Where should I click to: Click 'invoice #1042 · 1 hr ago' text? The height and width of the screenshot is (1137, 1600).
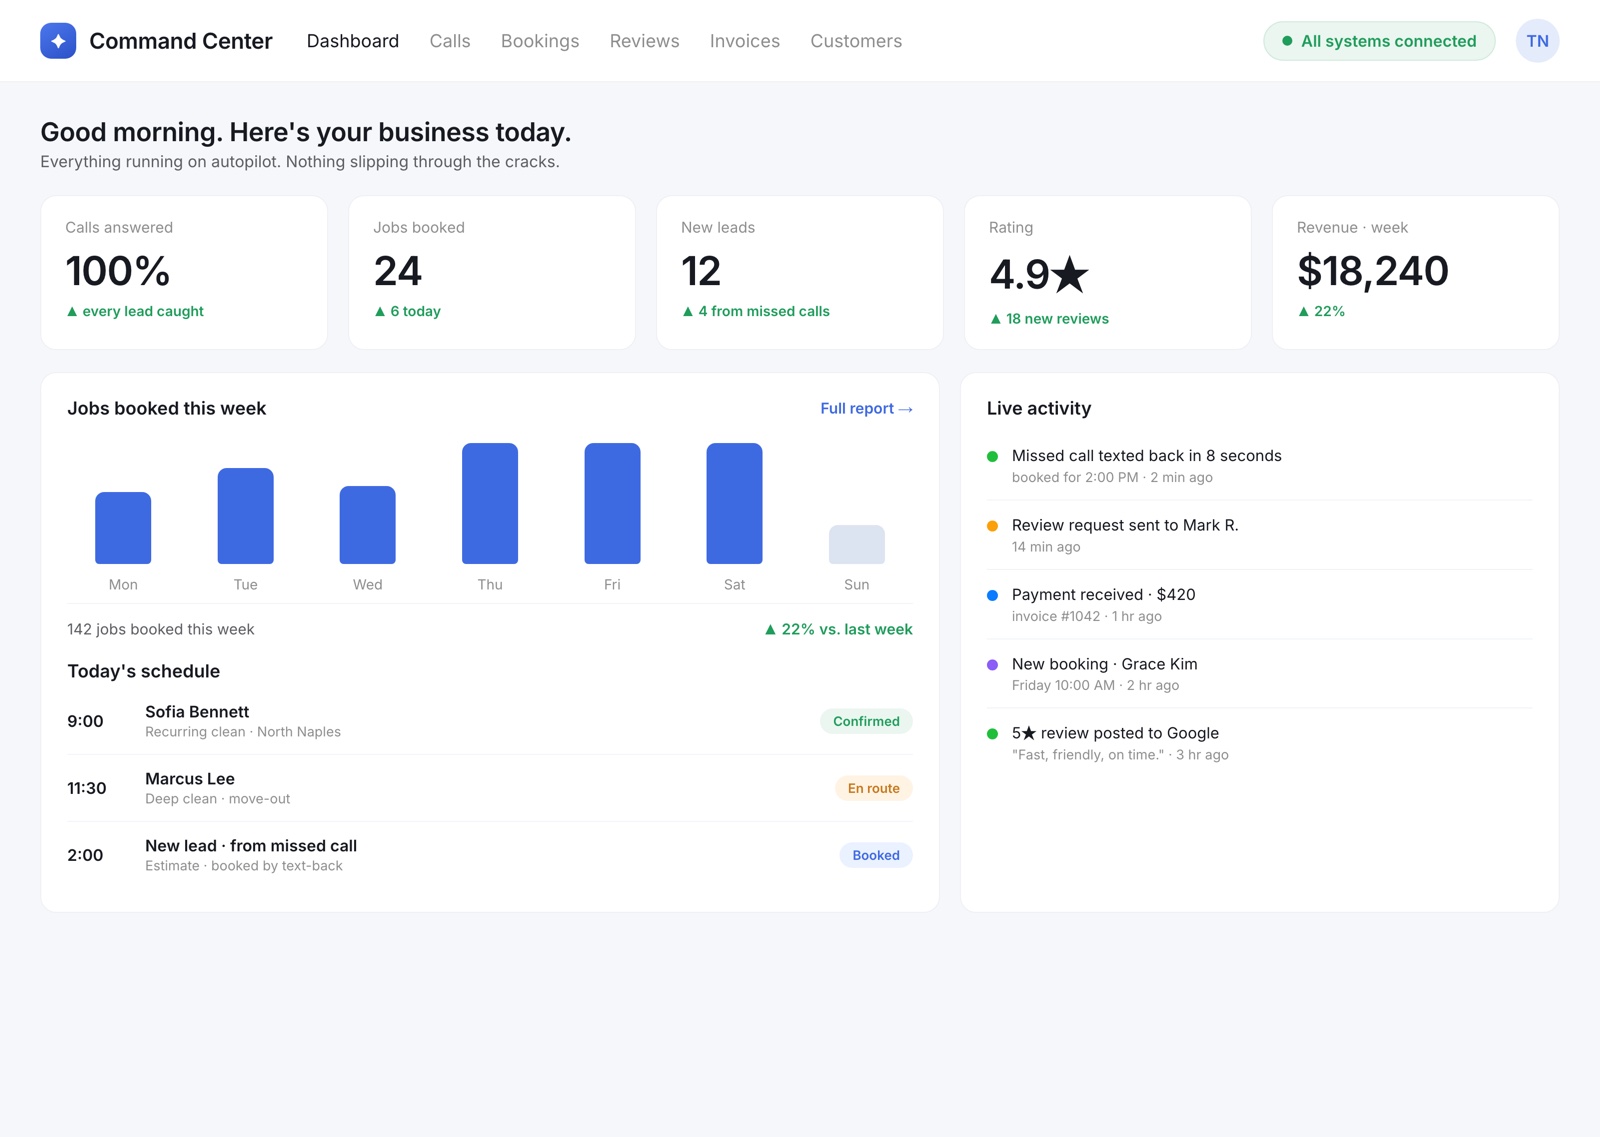click(x=1087, y=616)
